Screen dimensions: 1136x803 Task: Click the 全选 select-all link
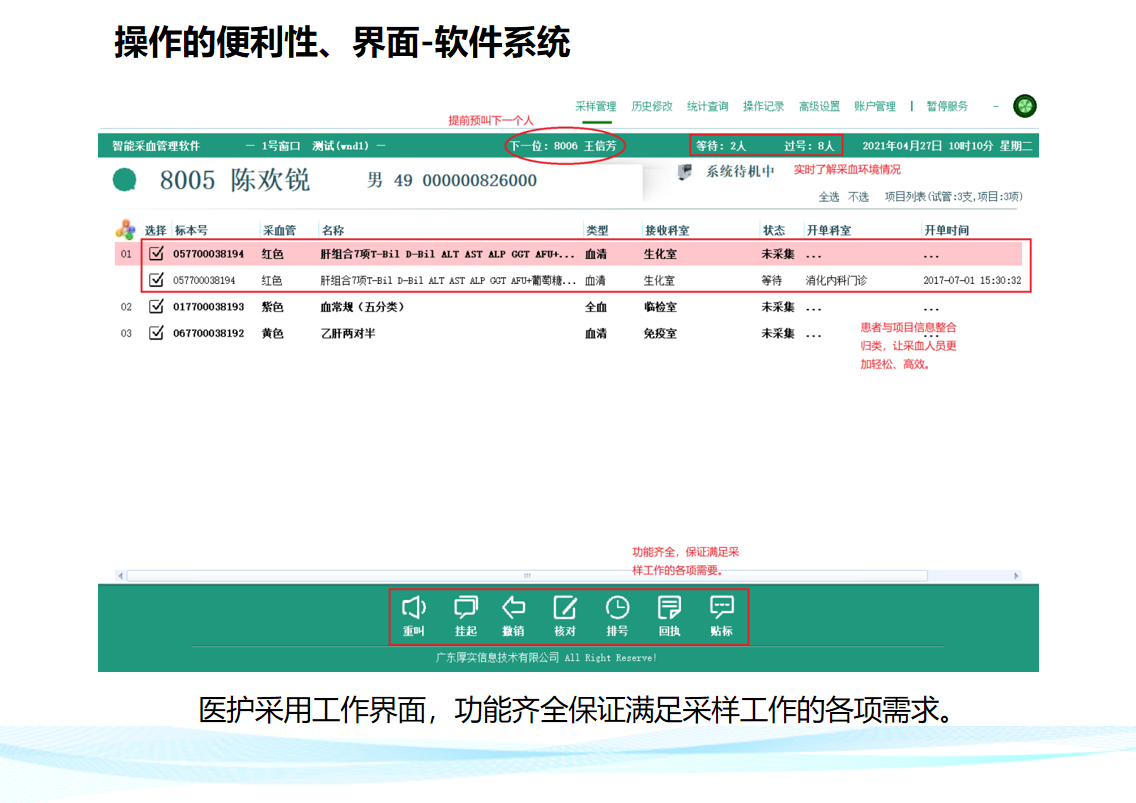[829, 197]
